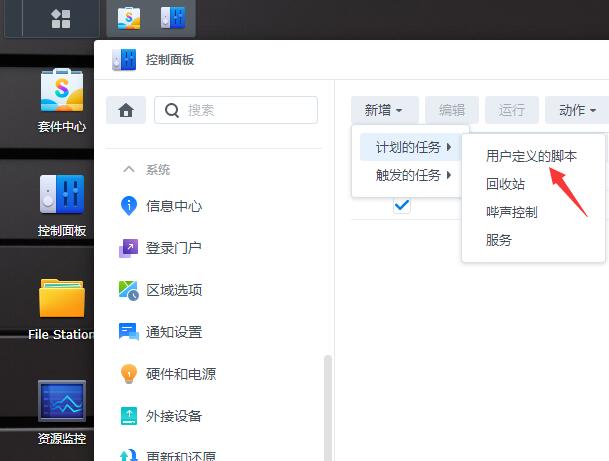Click the Control Panel home button
This screenshot has height=461, width=609.
pos(126,110)
